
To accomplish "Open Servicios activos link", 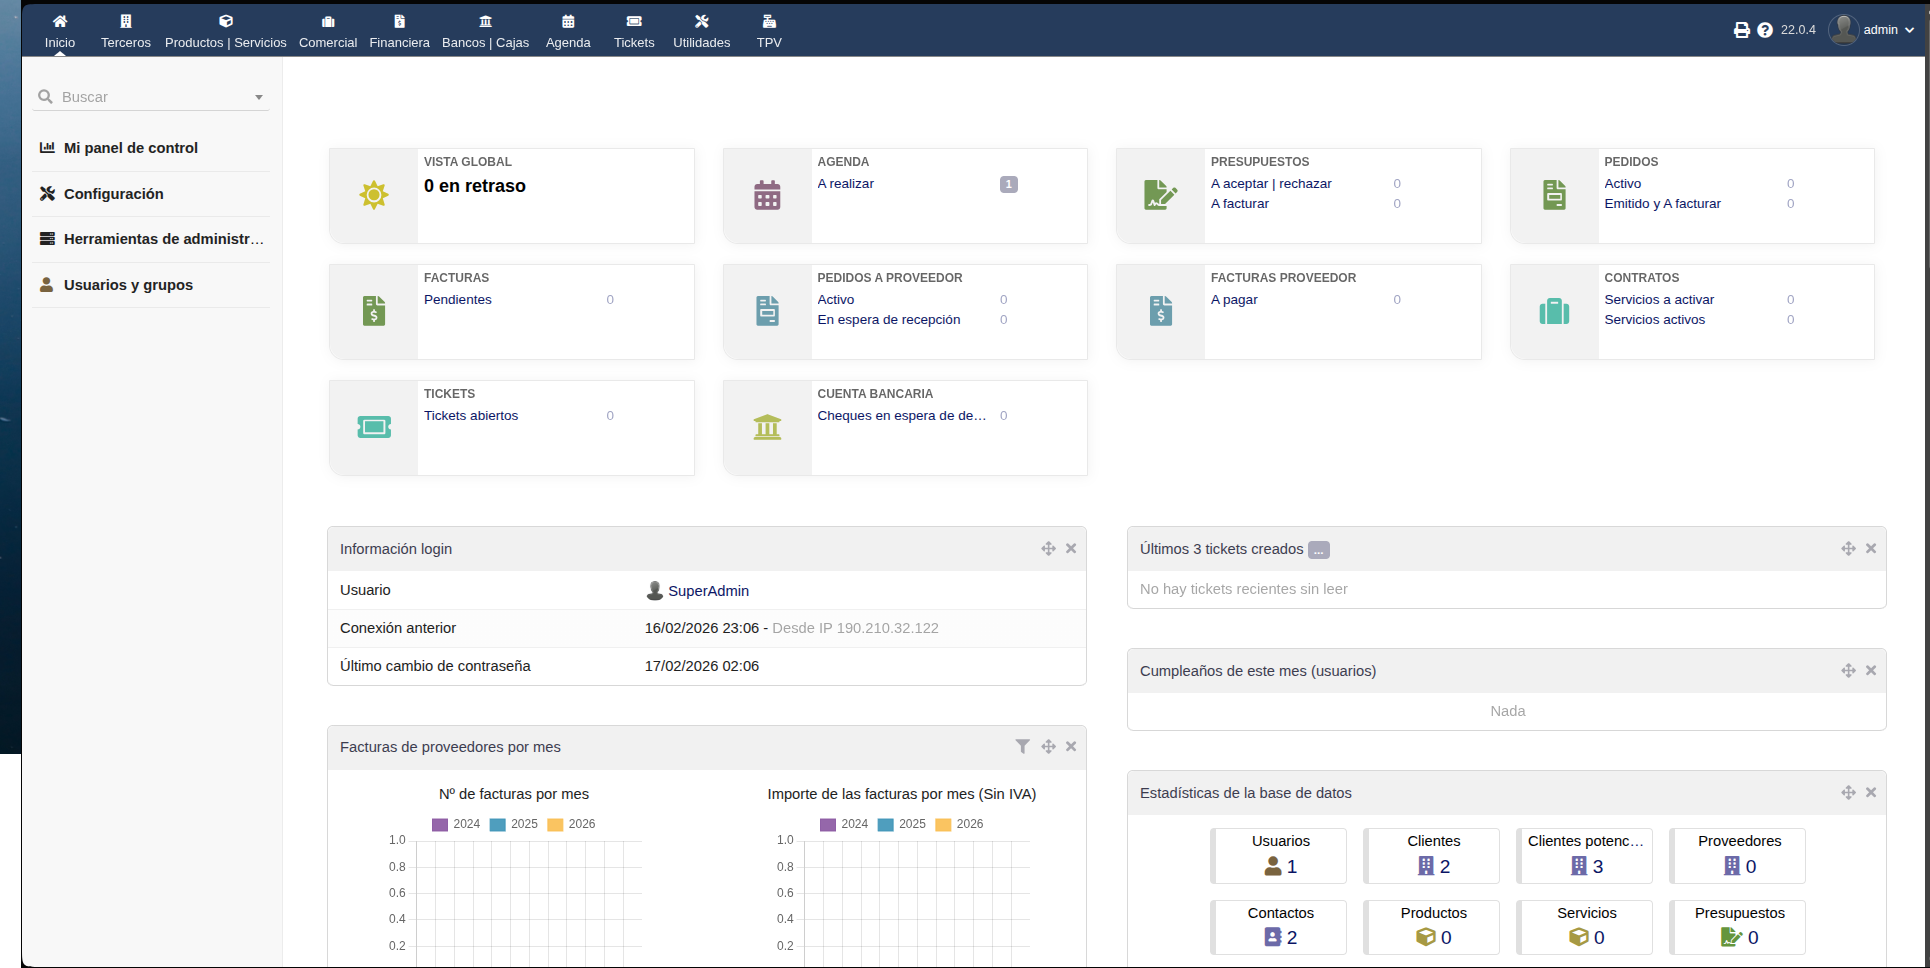I will pyautogui.click(x=1654, y=320).
